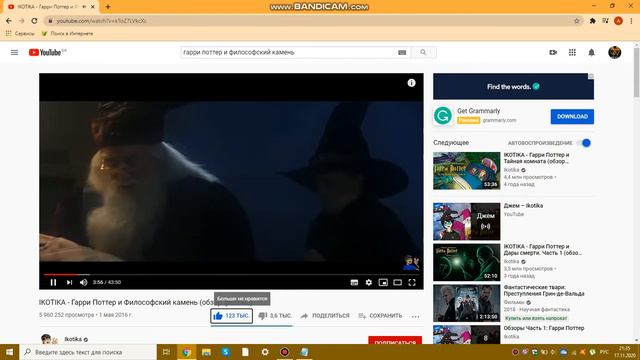Open Сервисы apps bookmark
640x360 pixels.
[20, 33]
